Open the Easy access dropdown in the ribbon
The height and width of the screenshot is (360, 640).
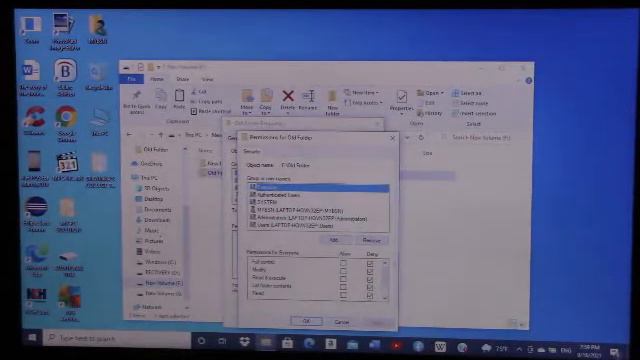click(363, 103)
